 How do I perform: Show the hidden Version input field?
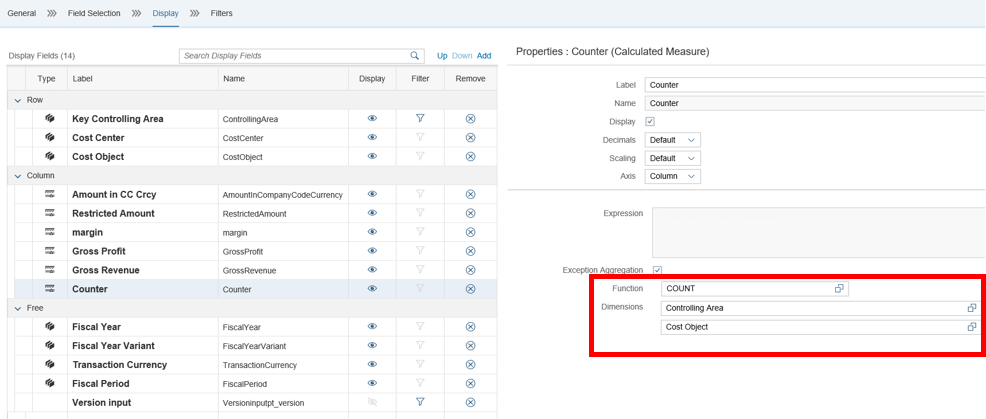click(372, 402)
